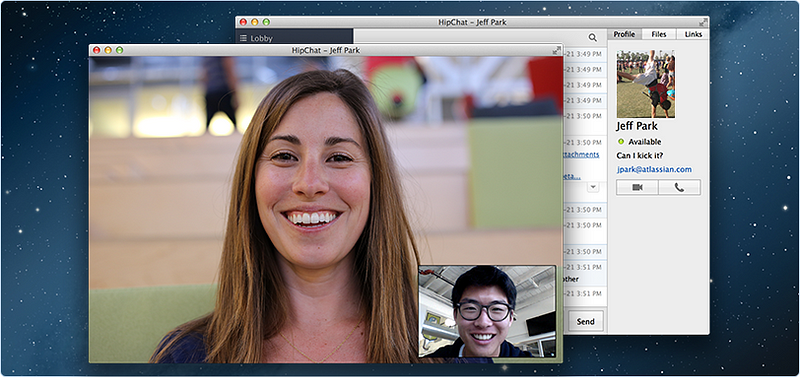Toggle fullscreen on the back chat window

[703, 22]
